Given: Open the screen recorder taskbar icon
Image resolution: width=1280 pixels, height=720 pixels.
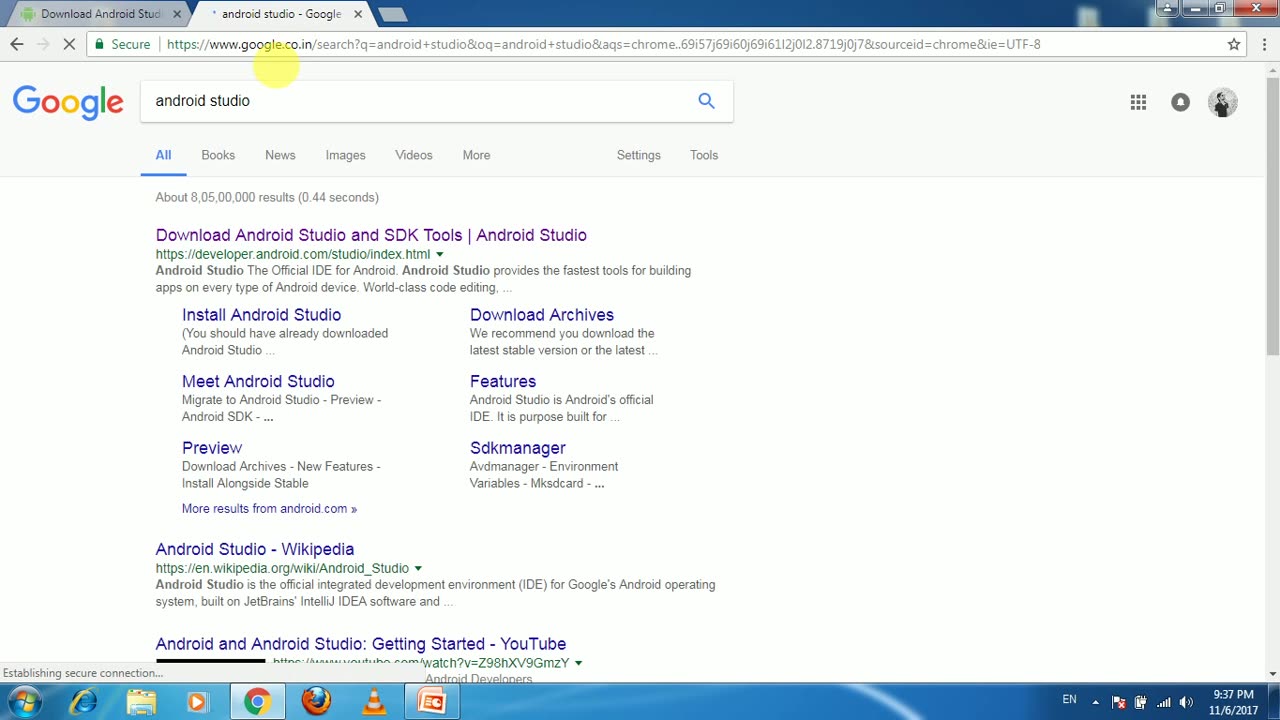Looking at the screenshot, I should coord(432,702).
